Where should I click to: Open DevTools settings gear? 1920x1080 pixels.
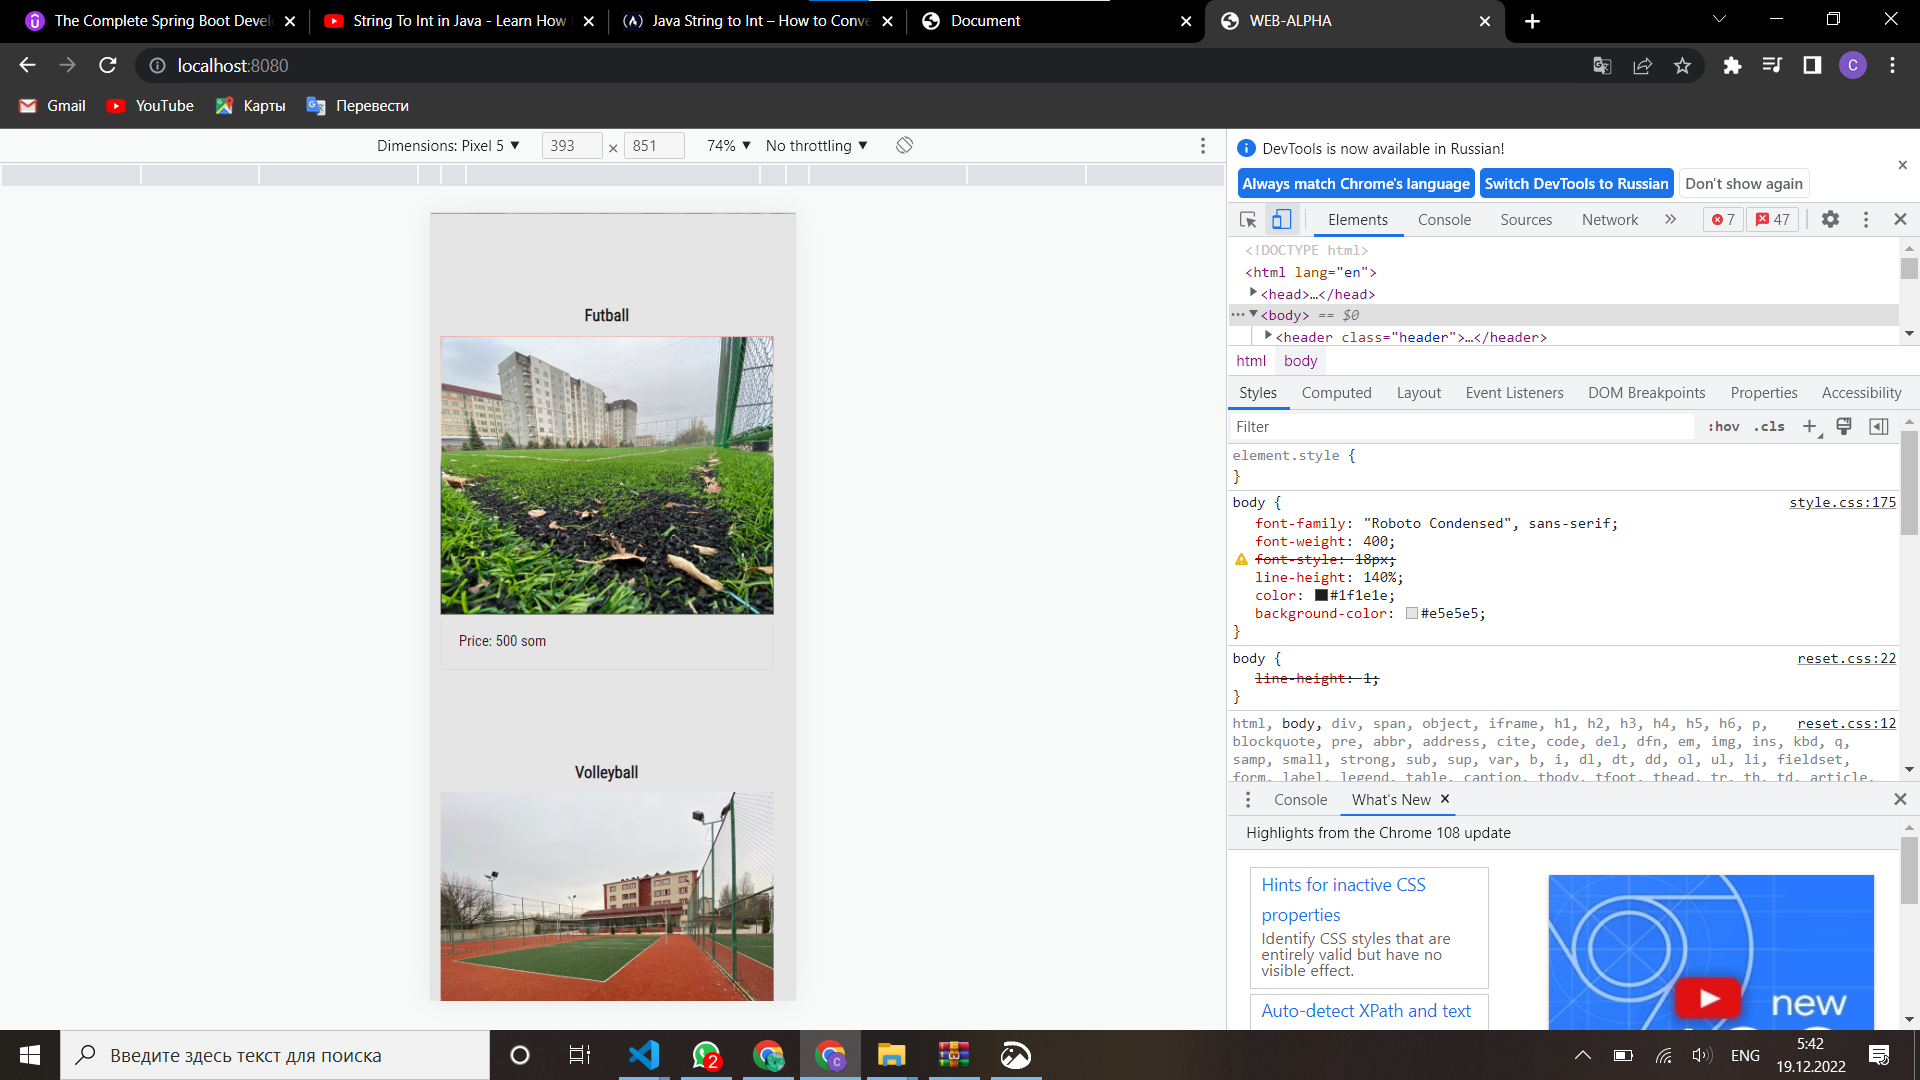[x=1830, y=220]
